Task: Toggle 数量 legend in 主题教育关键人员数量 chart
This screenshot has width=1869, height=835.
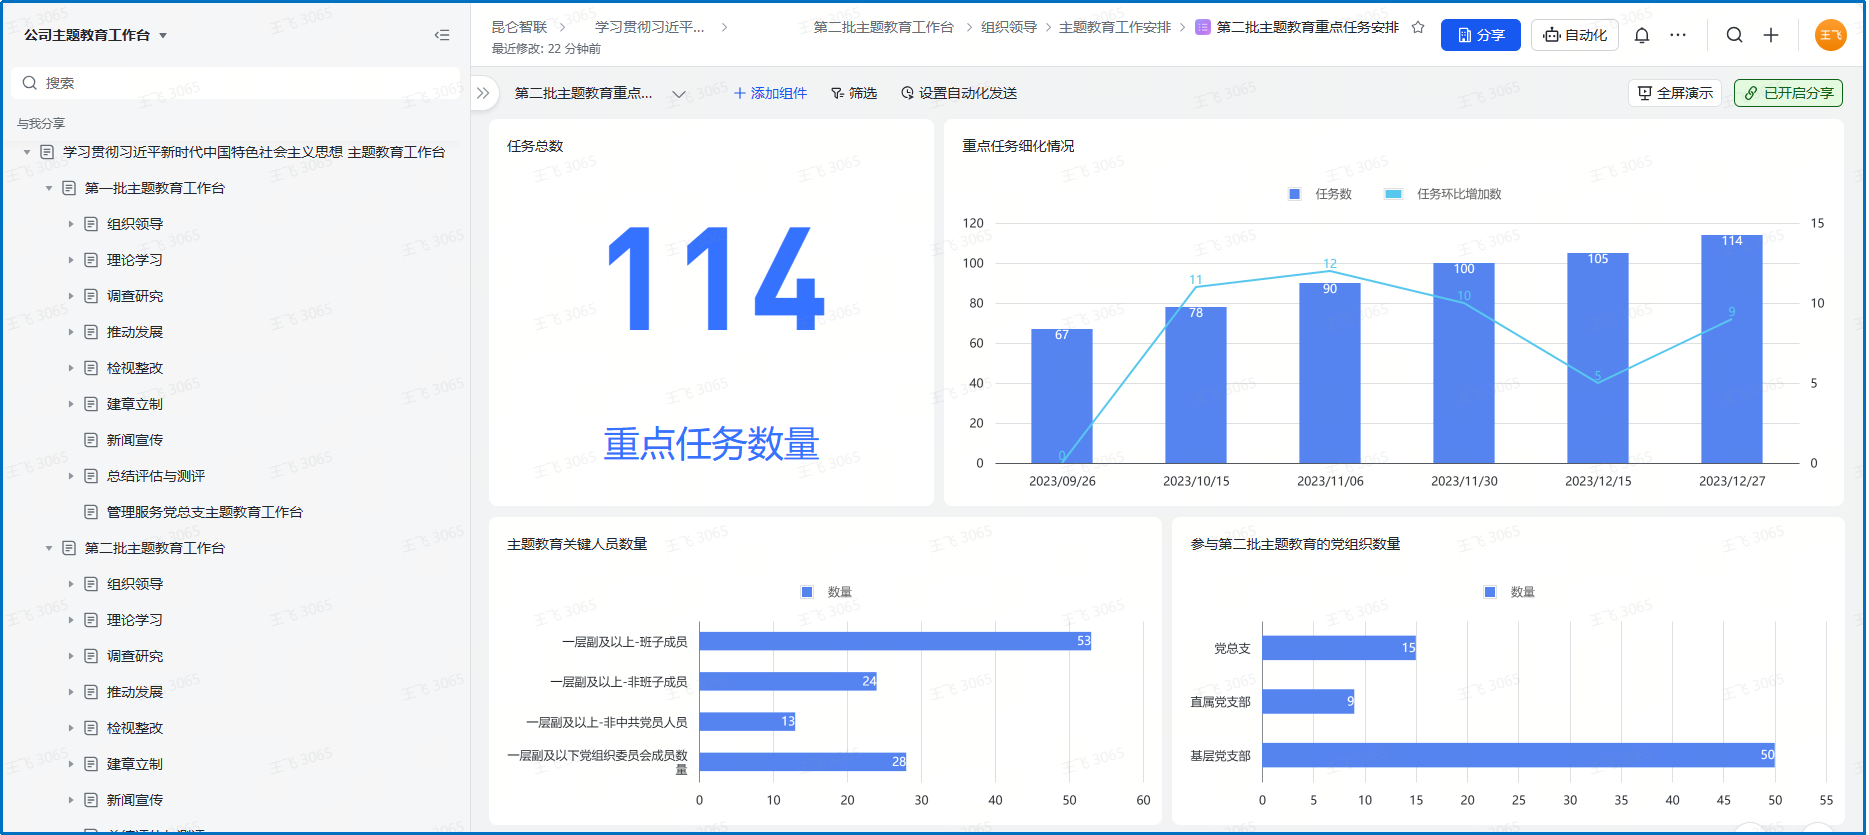Action: click(807, 592)
